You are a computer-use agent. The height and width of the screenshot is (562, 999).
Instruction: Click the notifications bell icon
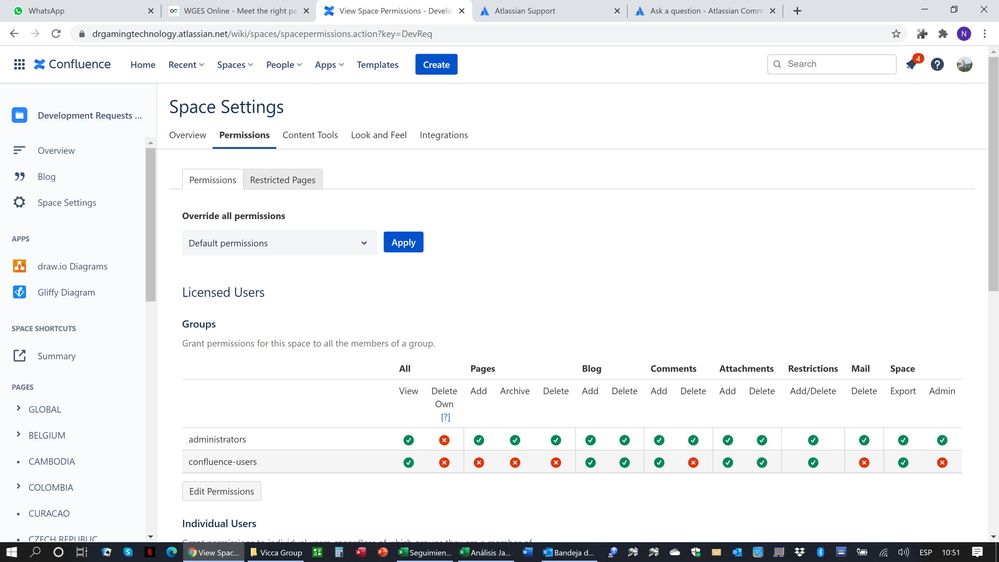(x=911, y=64)
